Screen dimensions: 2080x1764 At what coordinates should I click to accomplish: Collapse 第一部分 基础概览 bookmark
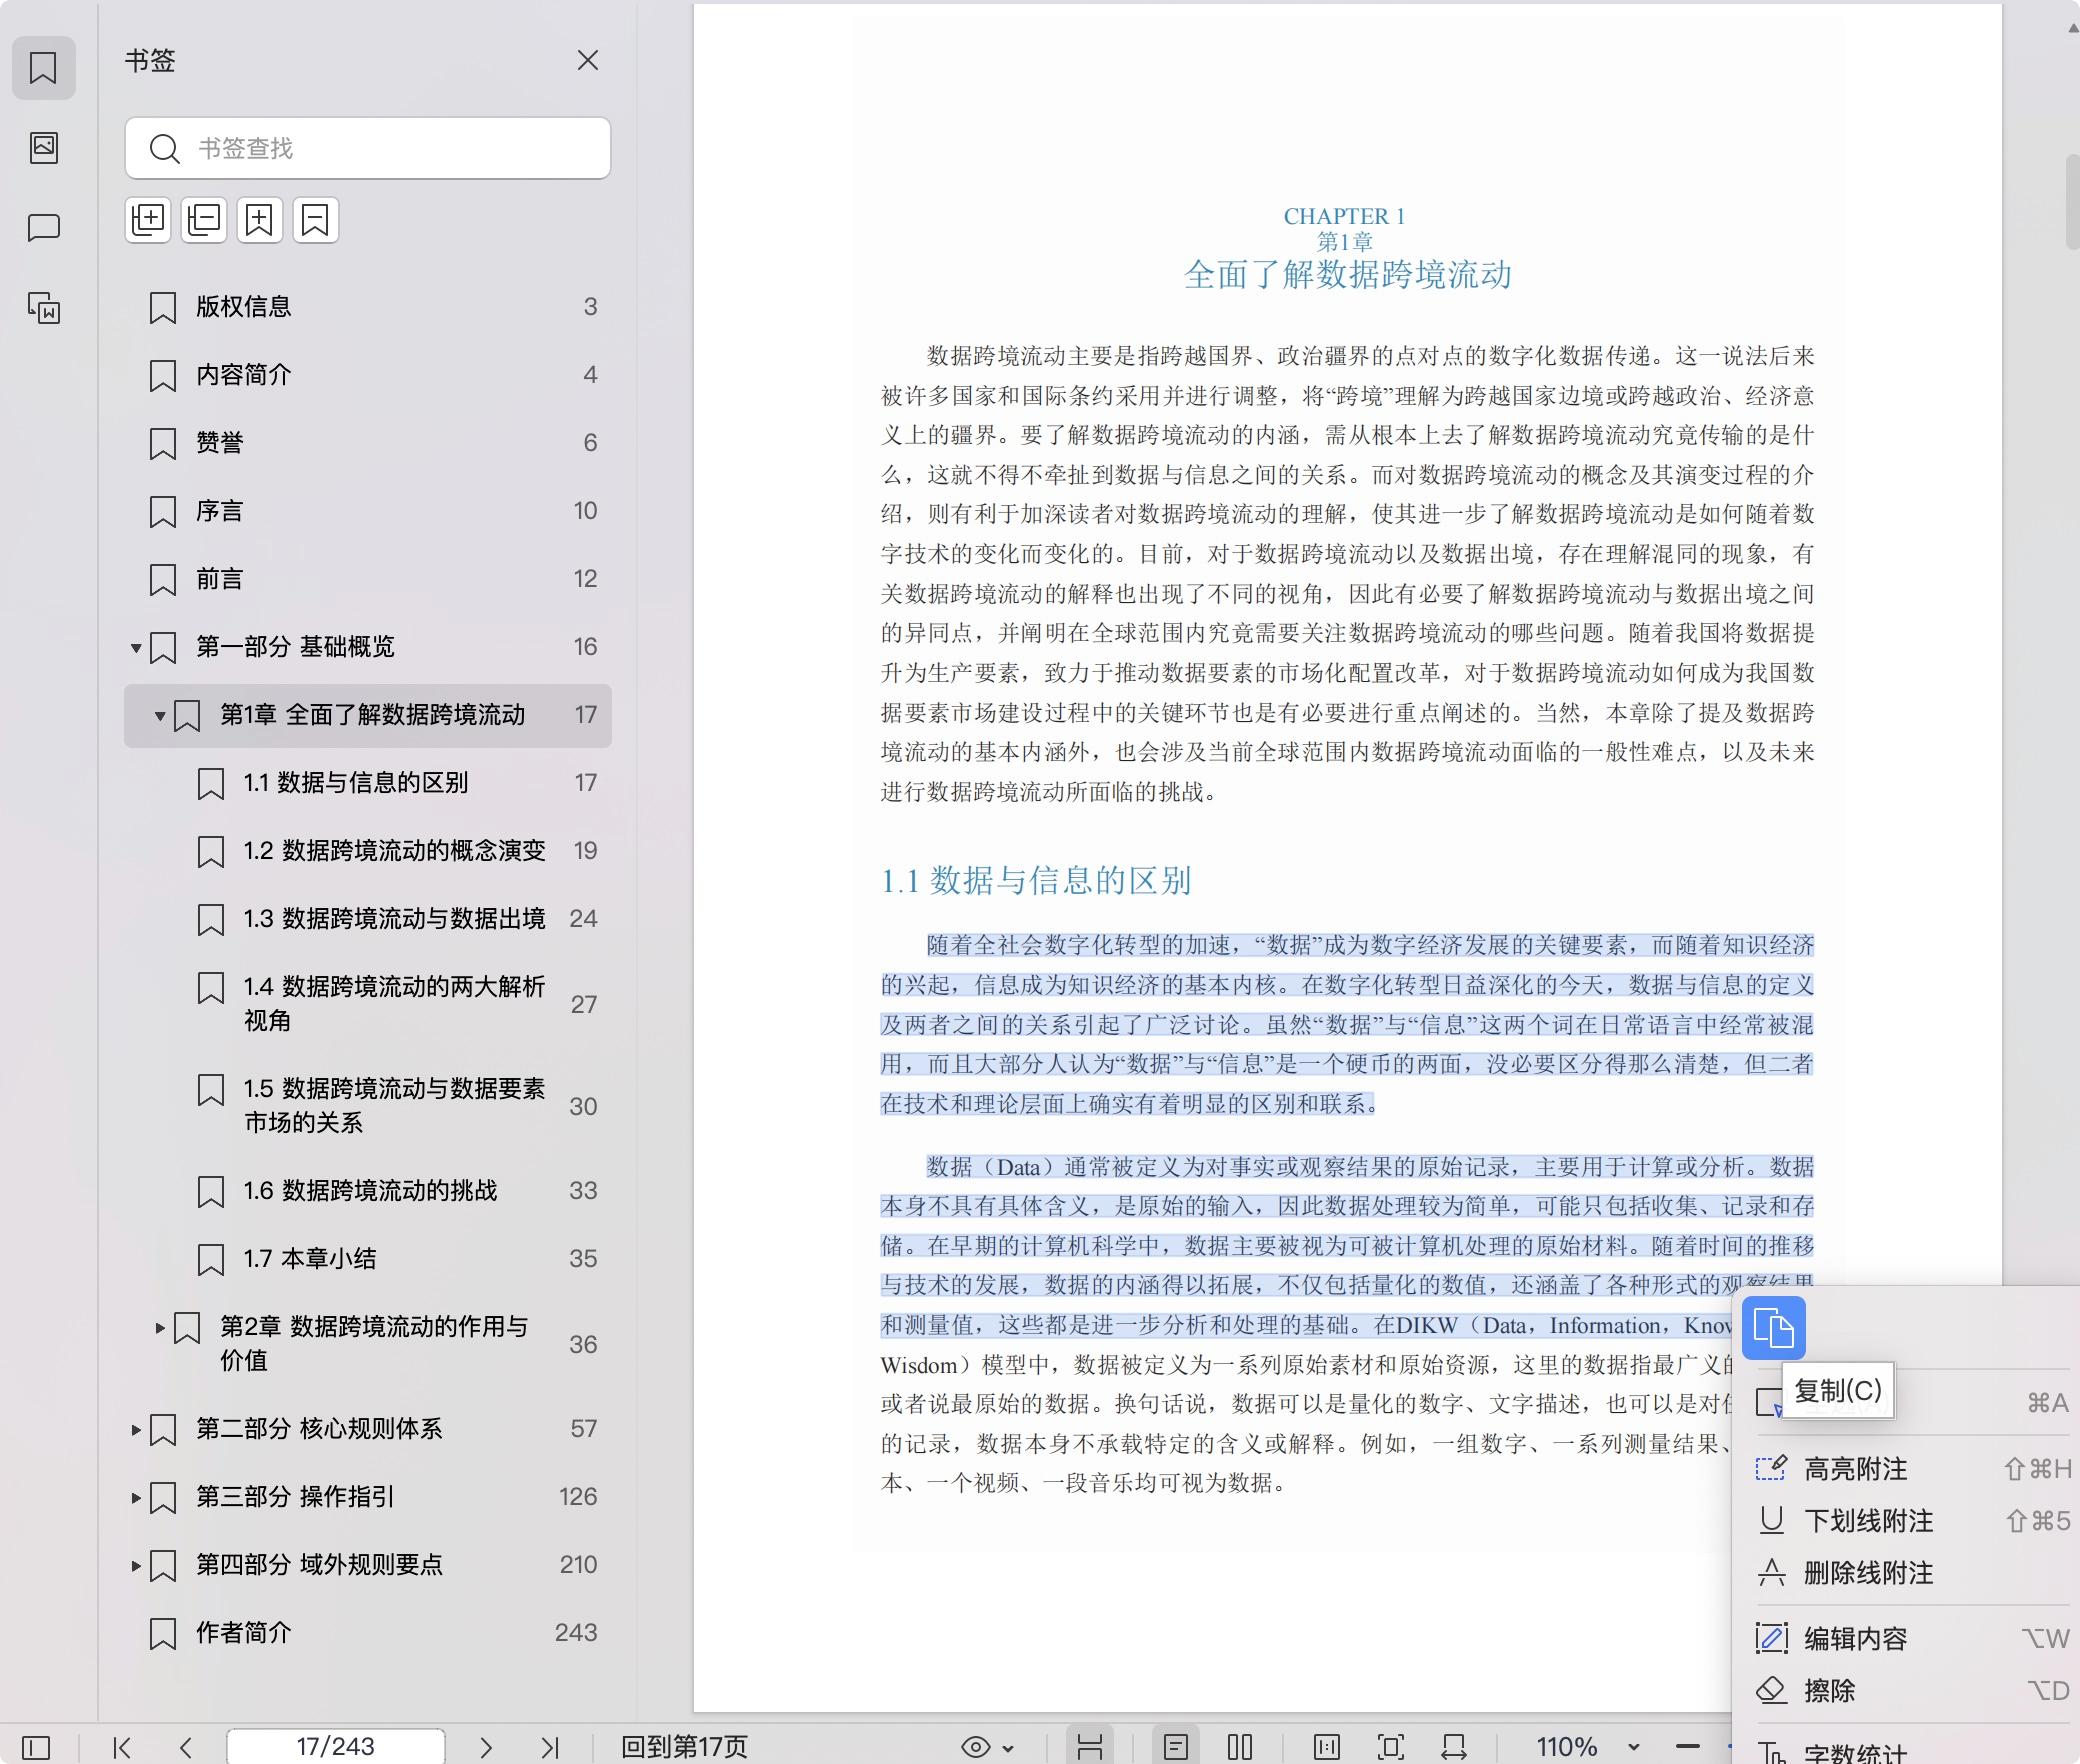pos(136,648)
